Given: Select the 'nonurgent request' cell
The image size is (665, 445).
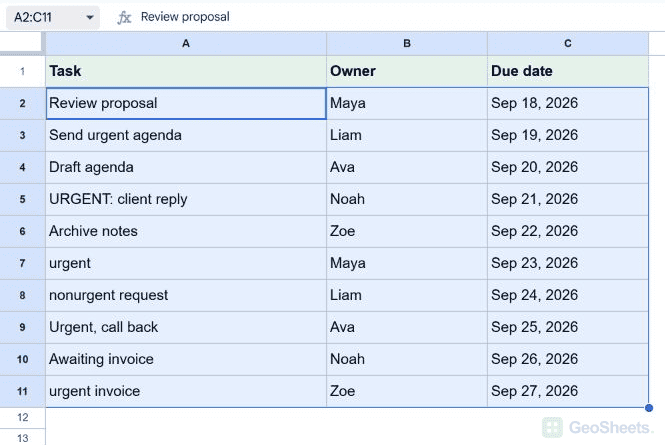Looking at the screenshot, I should coord(186,295).
